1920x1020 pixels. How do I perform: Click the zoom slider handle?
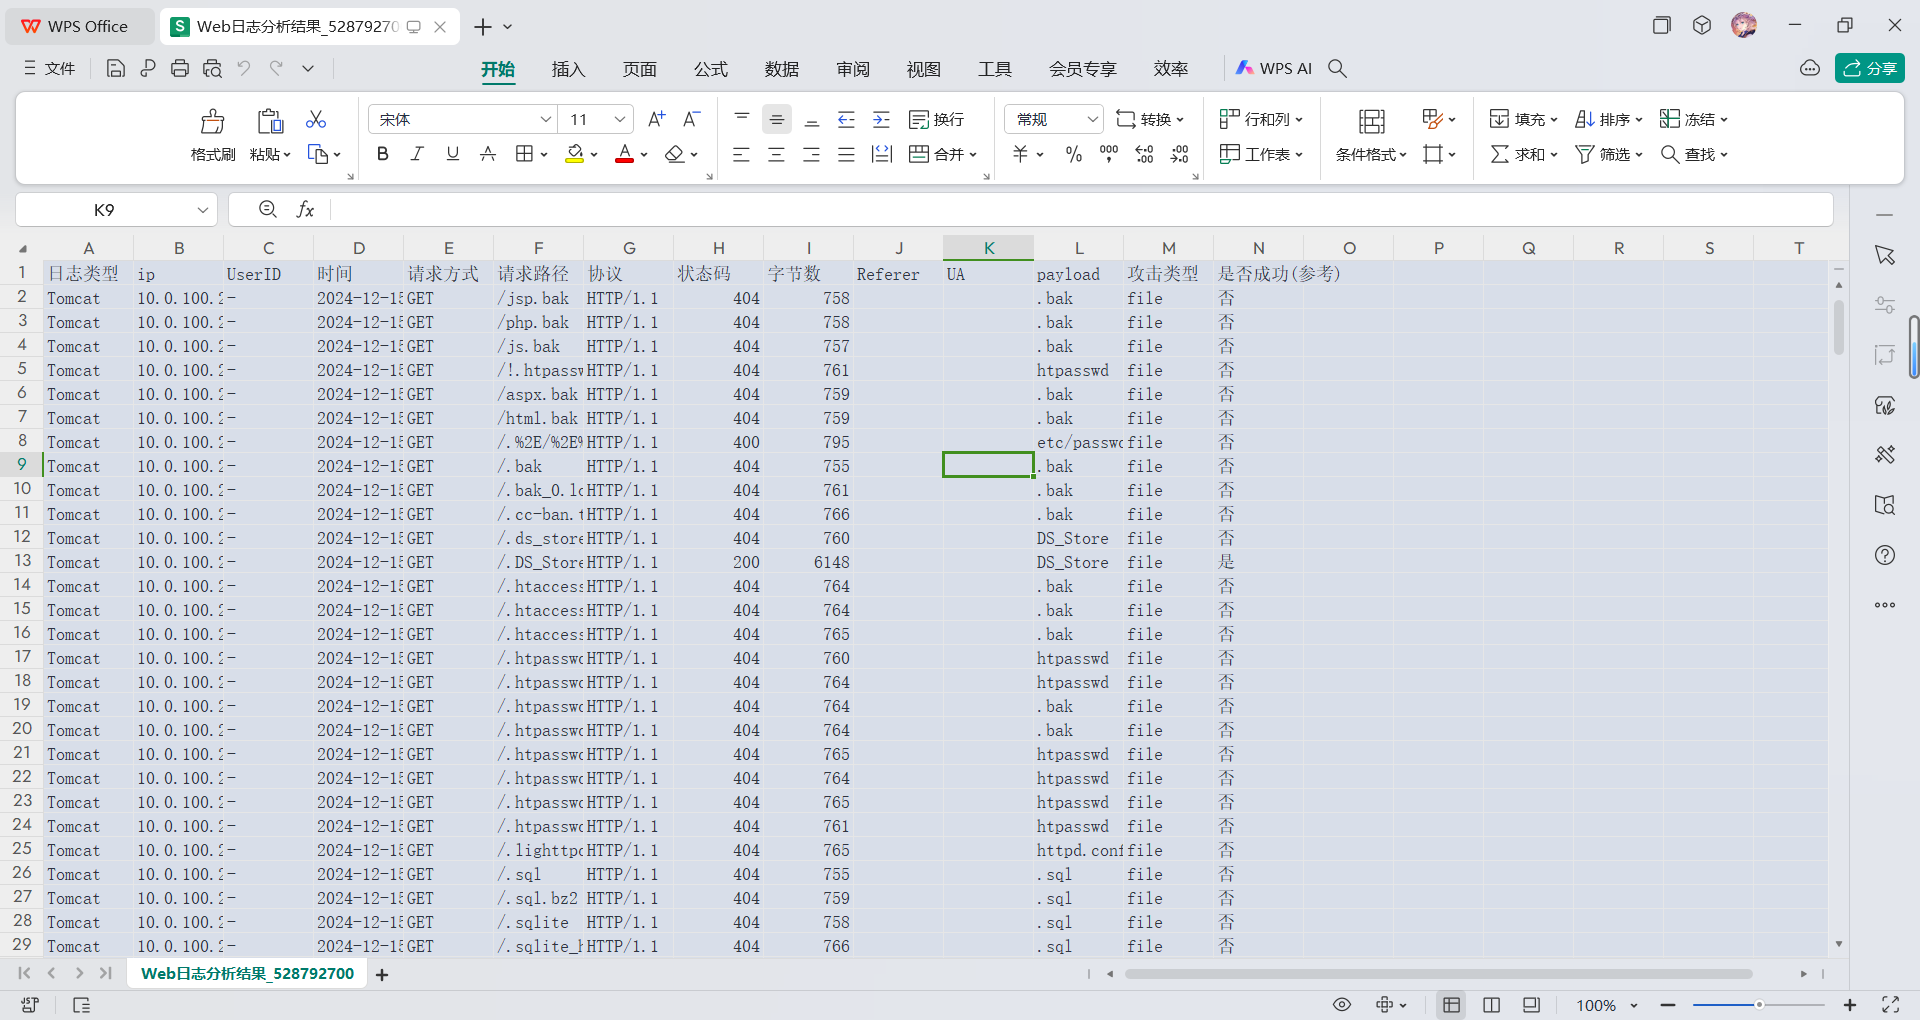click(1759, 1004)
